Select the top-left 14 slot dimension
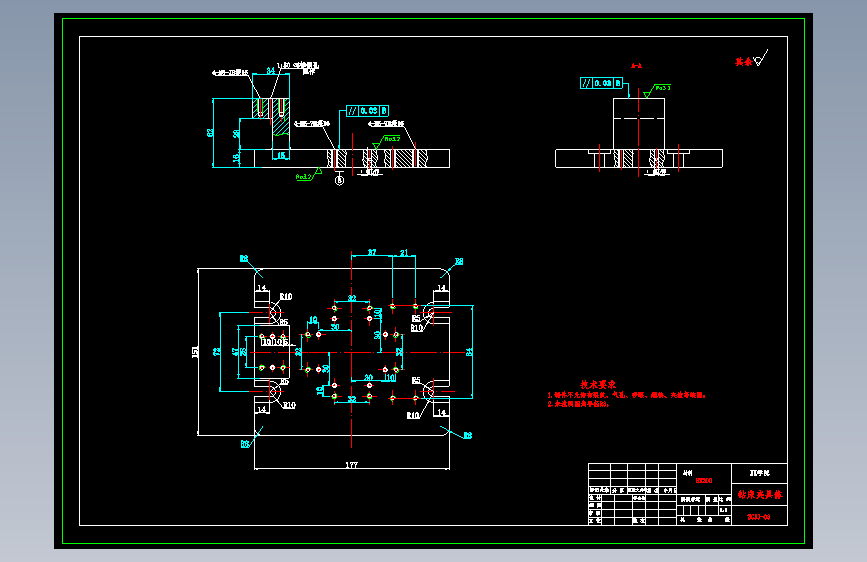This screenshot has height=562, width=867. [262, 288]
